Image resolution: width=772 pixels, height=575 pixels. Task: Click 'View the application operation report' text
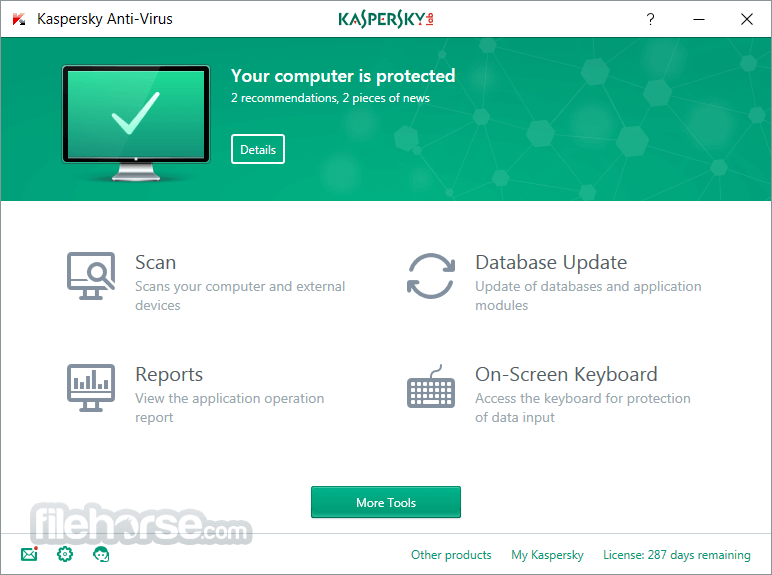point(229,408)
